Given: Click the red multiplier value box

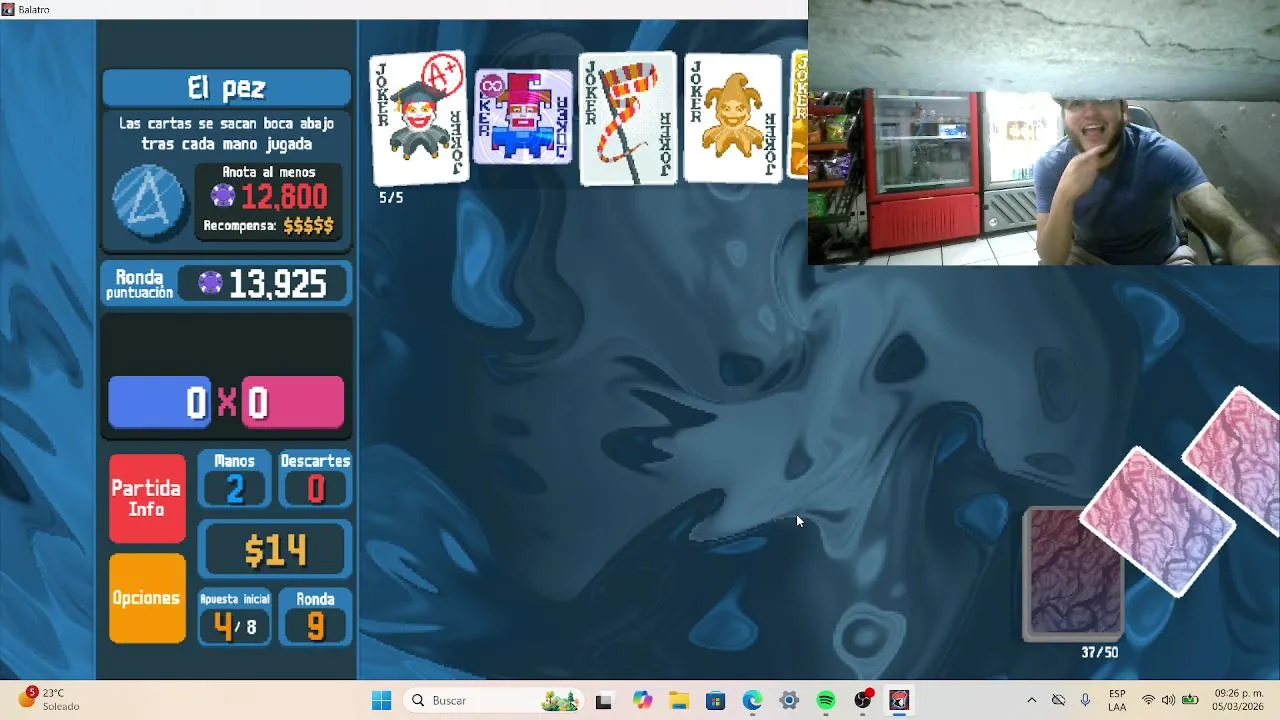Looking at the screenshot, I should coord(293,403).
